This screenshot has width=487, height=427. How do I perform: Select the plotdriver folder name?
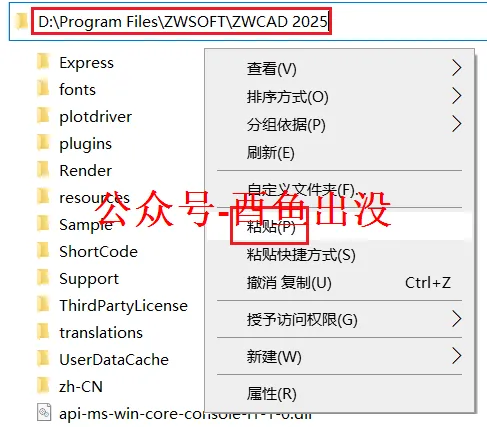click(x=95, y=117)
